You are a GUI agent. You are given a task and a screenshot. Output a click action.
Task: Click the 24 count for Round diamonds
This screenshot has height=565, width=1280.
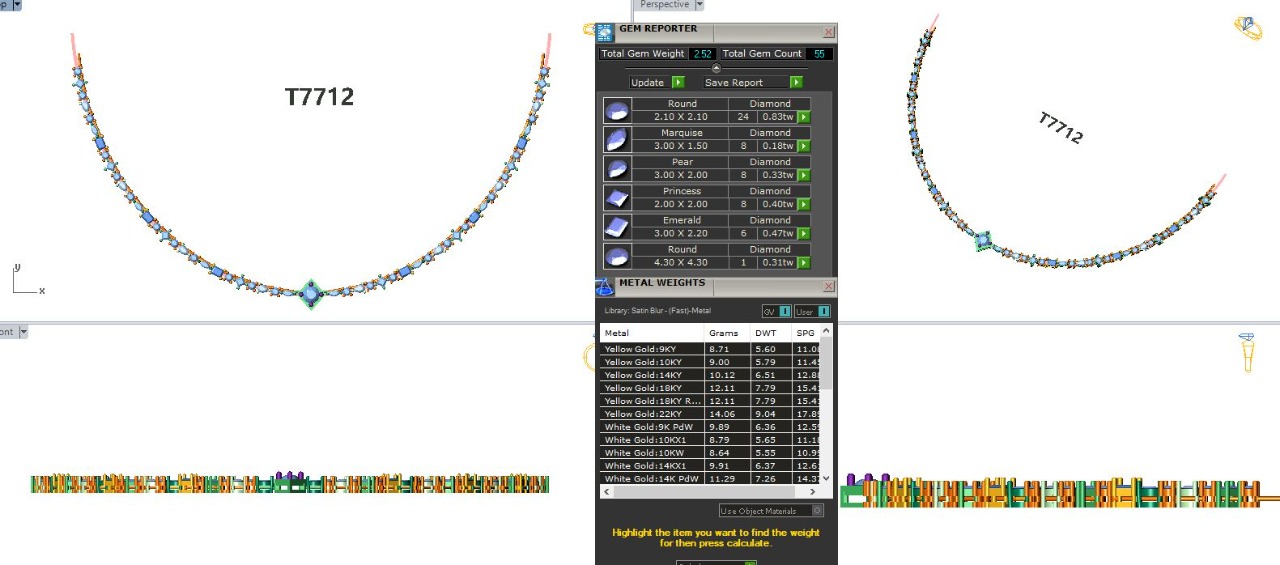point(743,117)
